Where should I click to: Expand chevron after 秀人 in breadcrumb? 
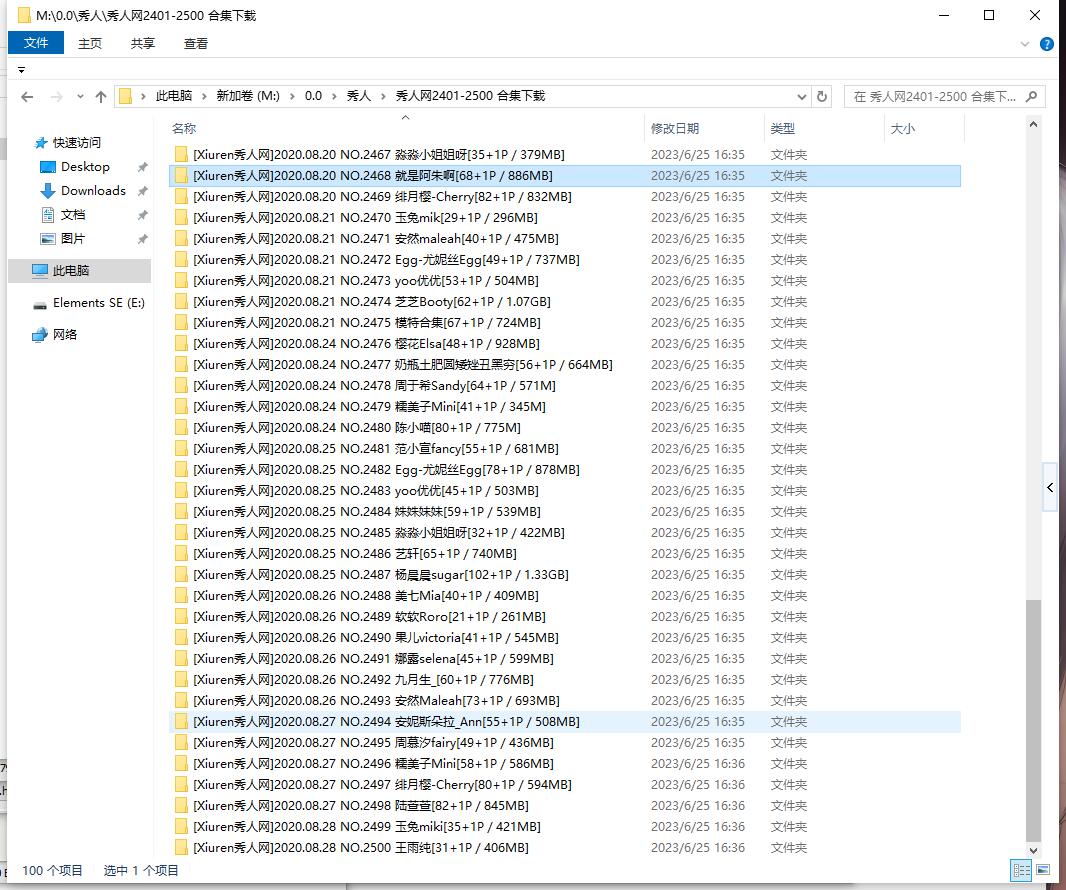[383, 97]
